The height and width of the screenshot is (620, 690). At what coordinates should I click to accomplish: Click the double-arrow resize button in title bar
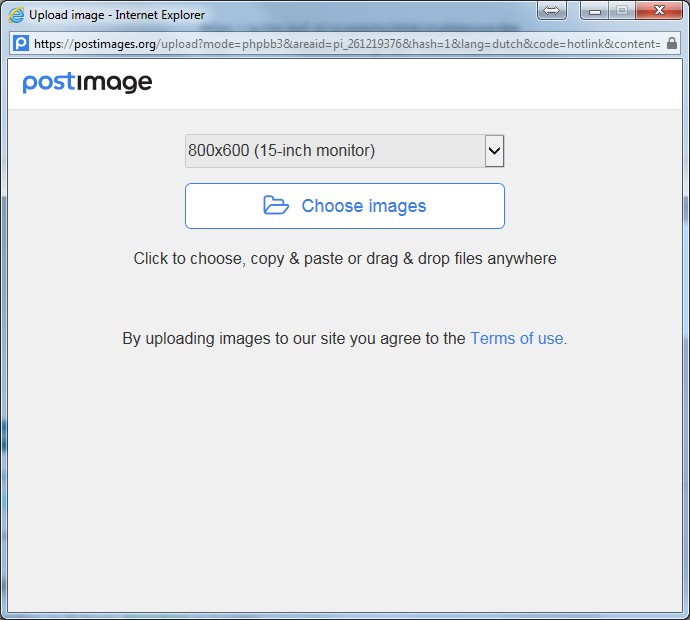tap(551, 10)
